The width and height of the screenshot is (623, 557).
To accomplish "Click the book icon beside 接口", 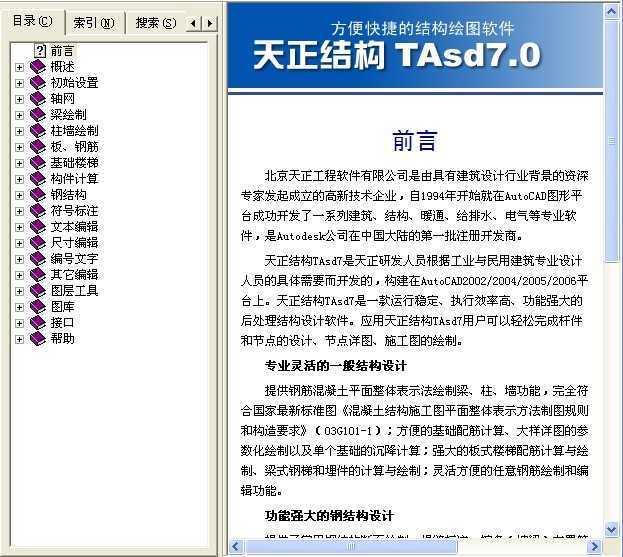I will pos(38,323).
